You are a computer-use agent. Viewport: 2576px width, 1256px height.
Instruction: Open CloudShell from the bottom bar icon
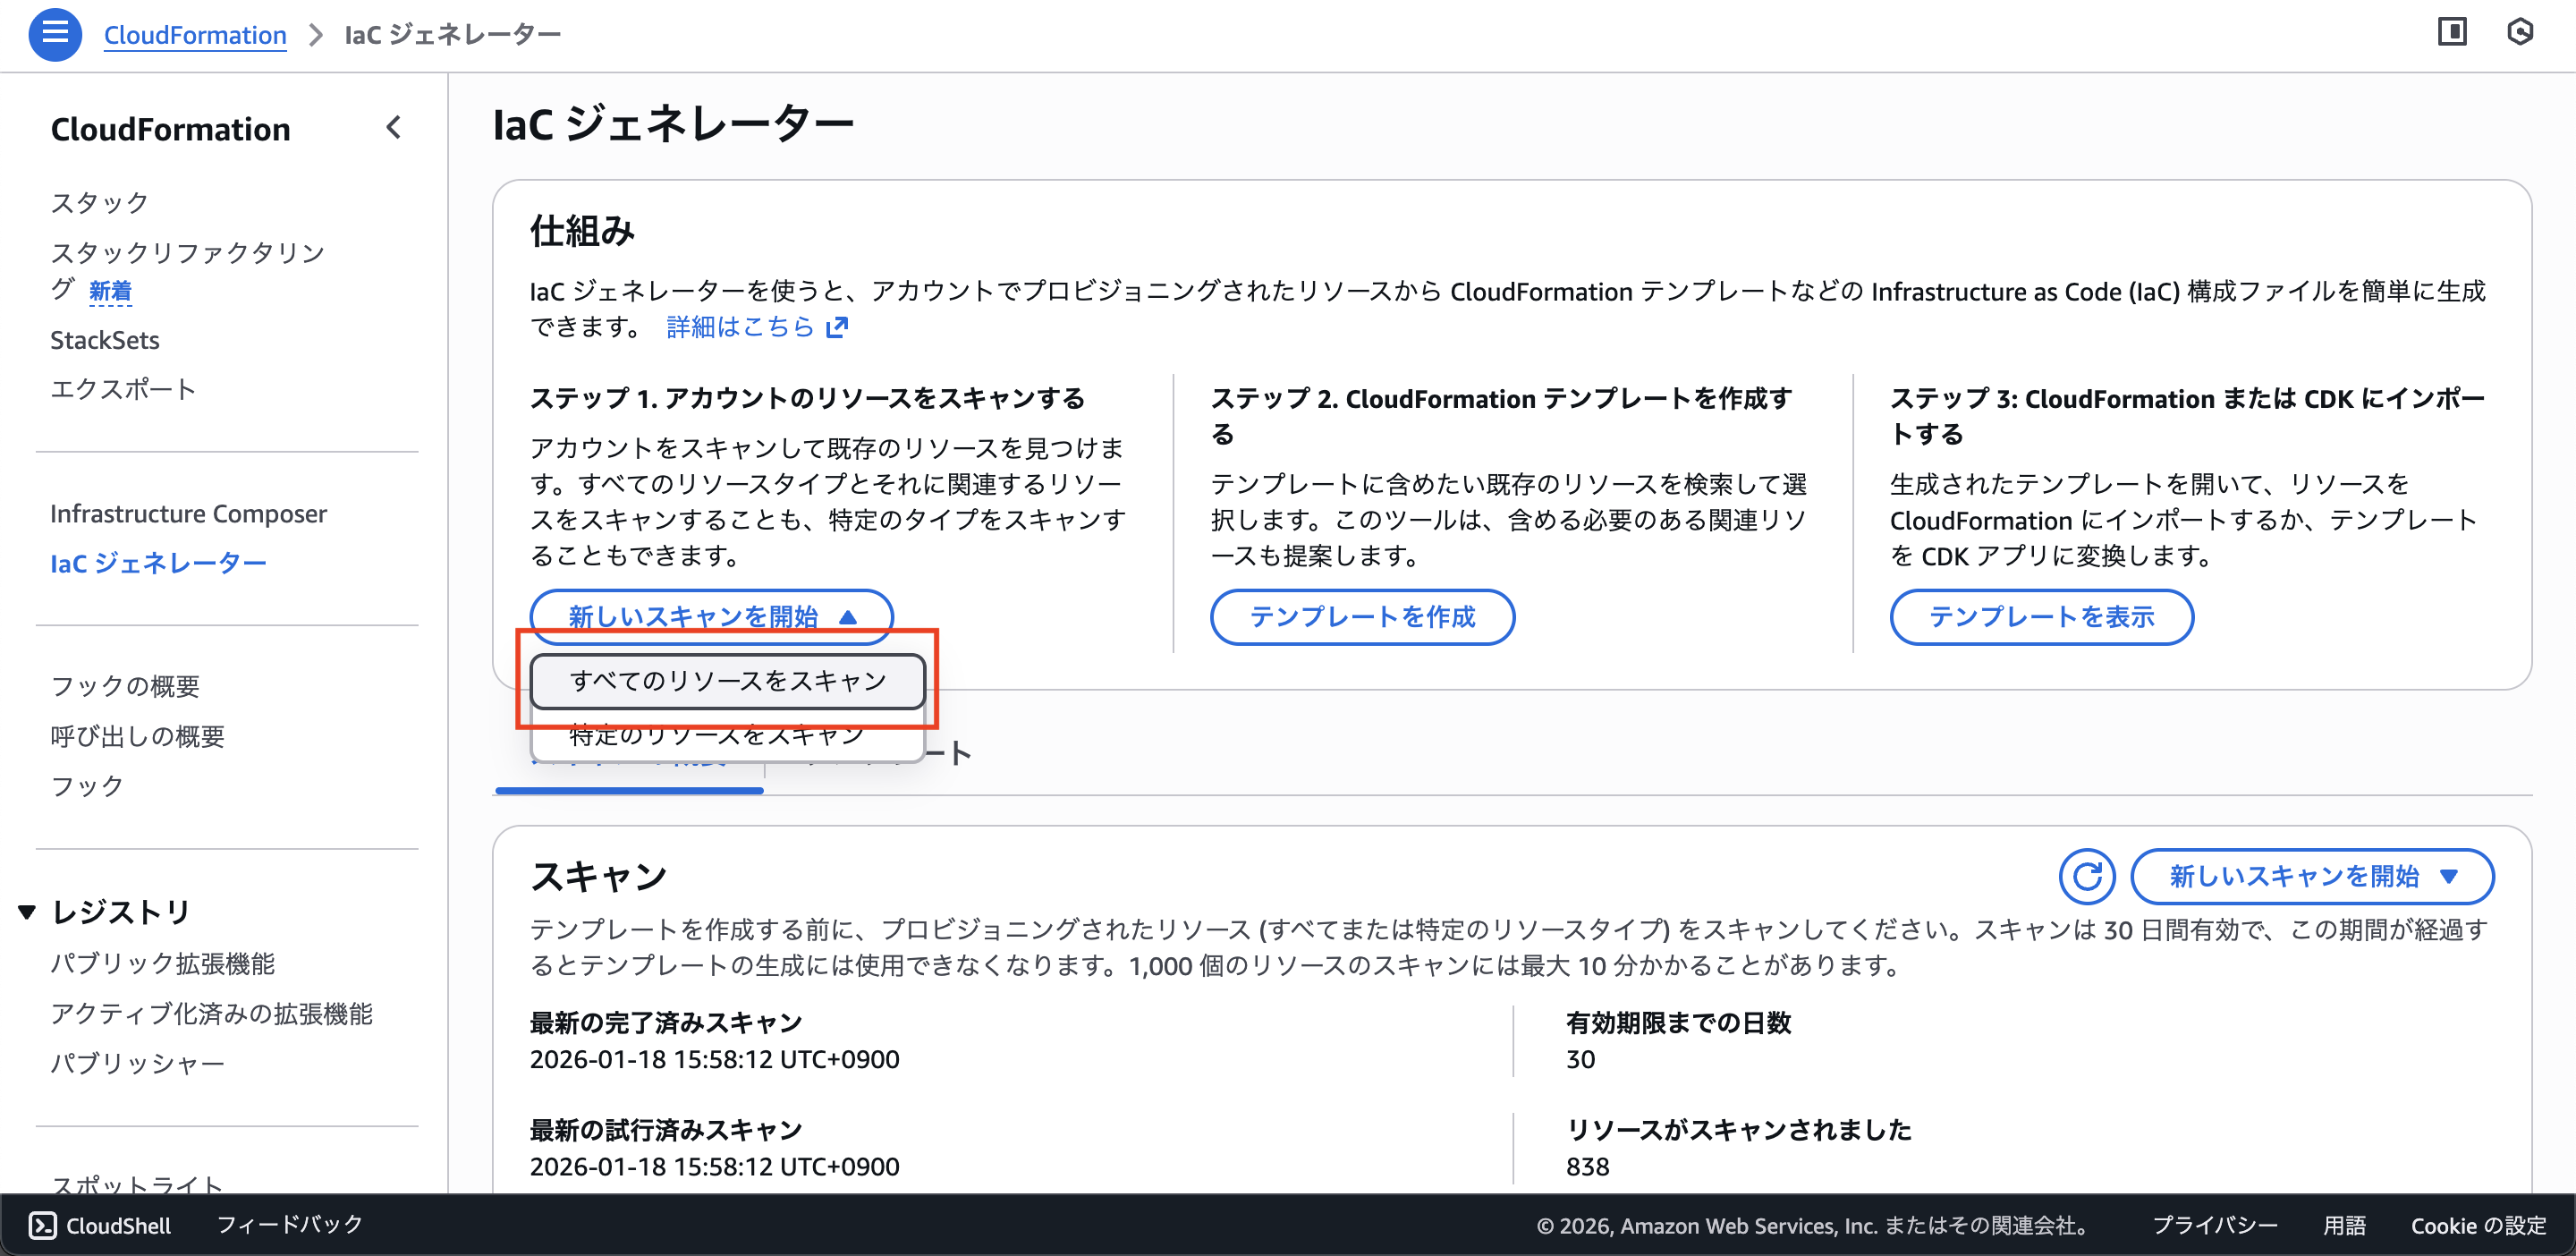coord(42,1225)
